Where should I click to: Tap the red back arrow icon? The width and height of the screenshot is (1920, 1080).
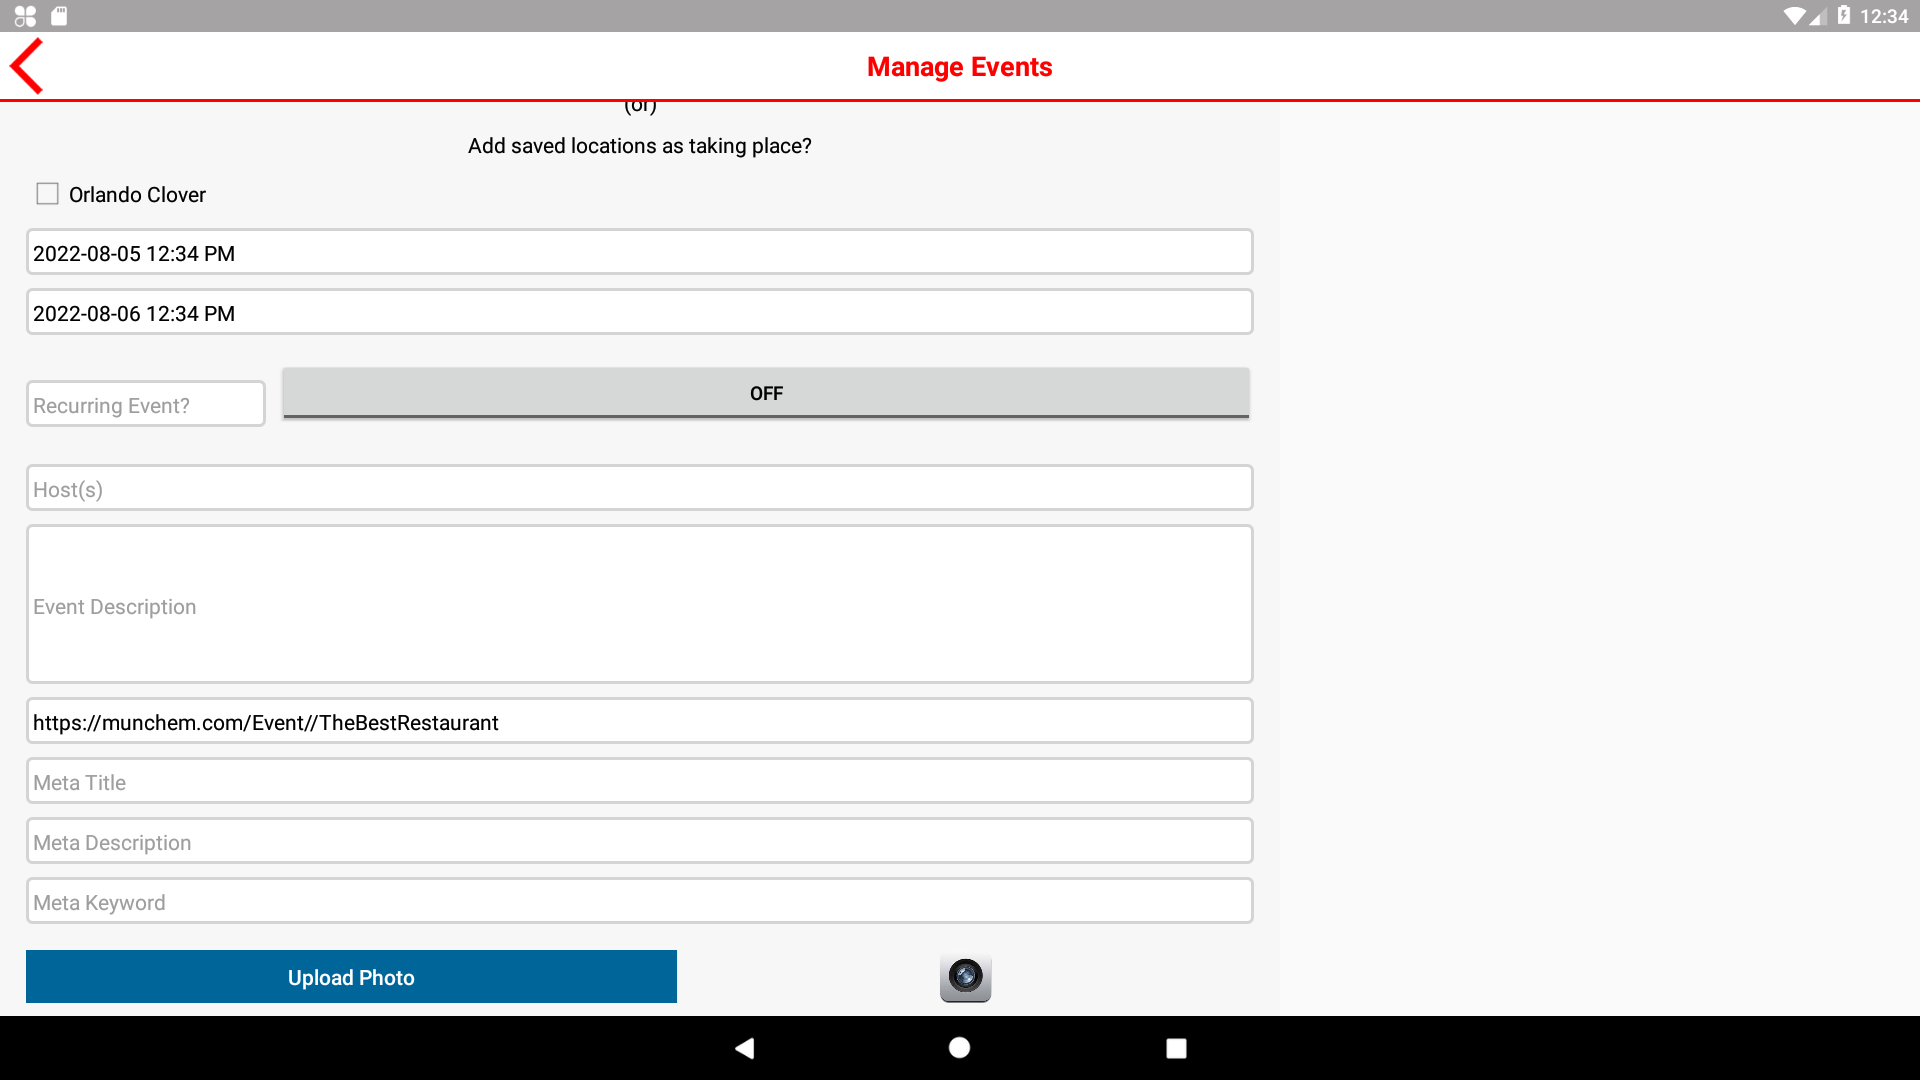tap(27, 66)
